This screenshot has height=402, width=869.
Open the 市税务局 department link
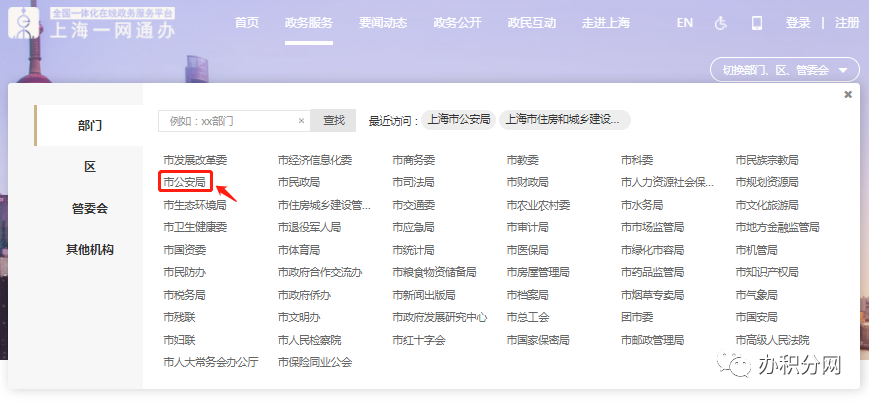coord(184,295)
